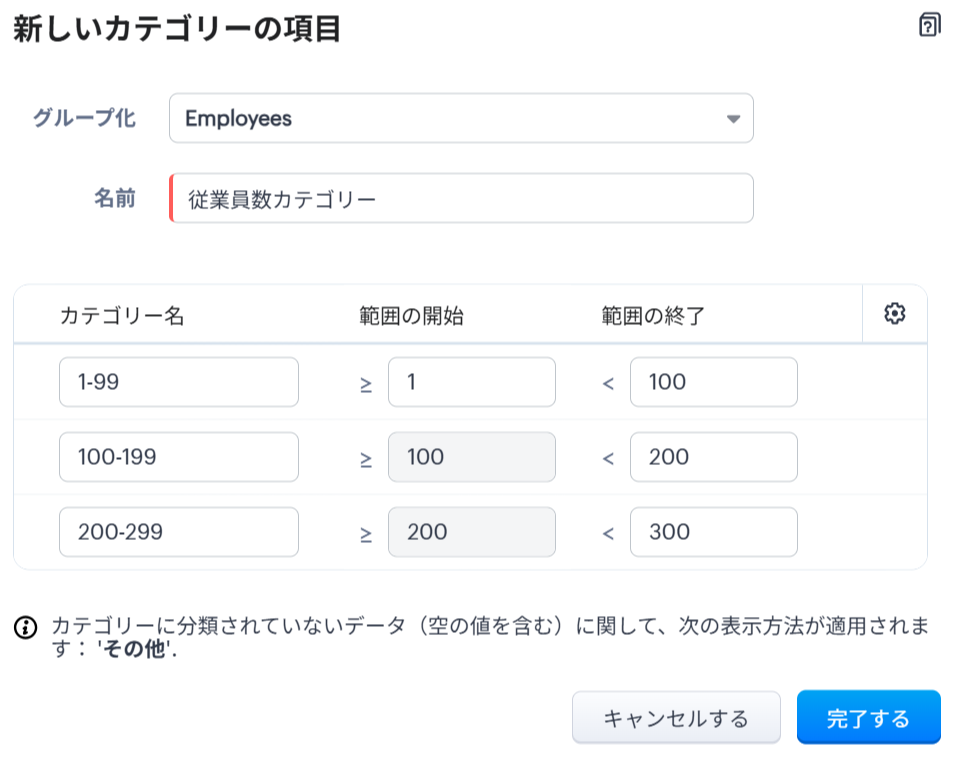Click the info icon beside uncategorized data note
Viewport: 966px width, 757px height.
coord(25,628)
